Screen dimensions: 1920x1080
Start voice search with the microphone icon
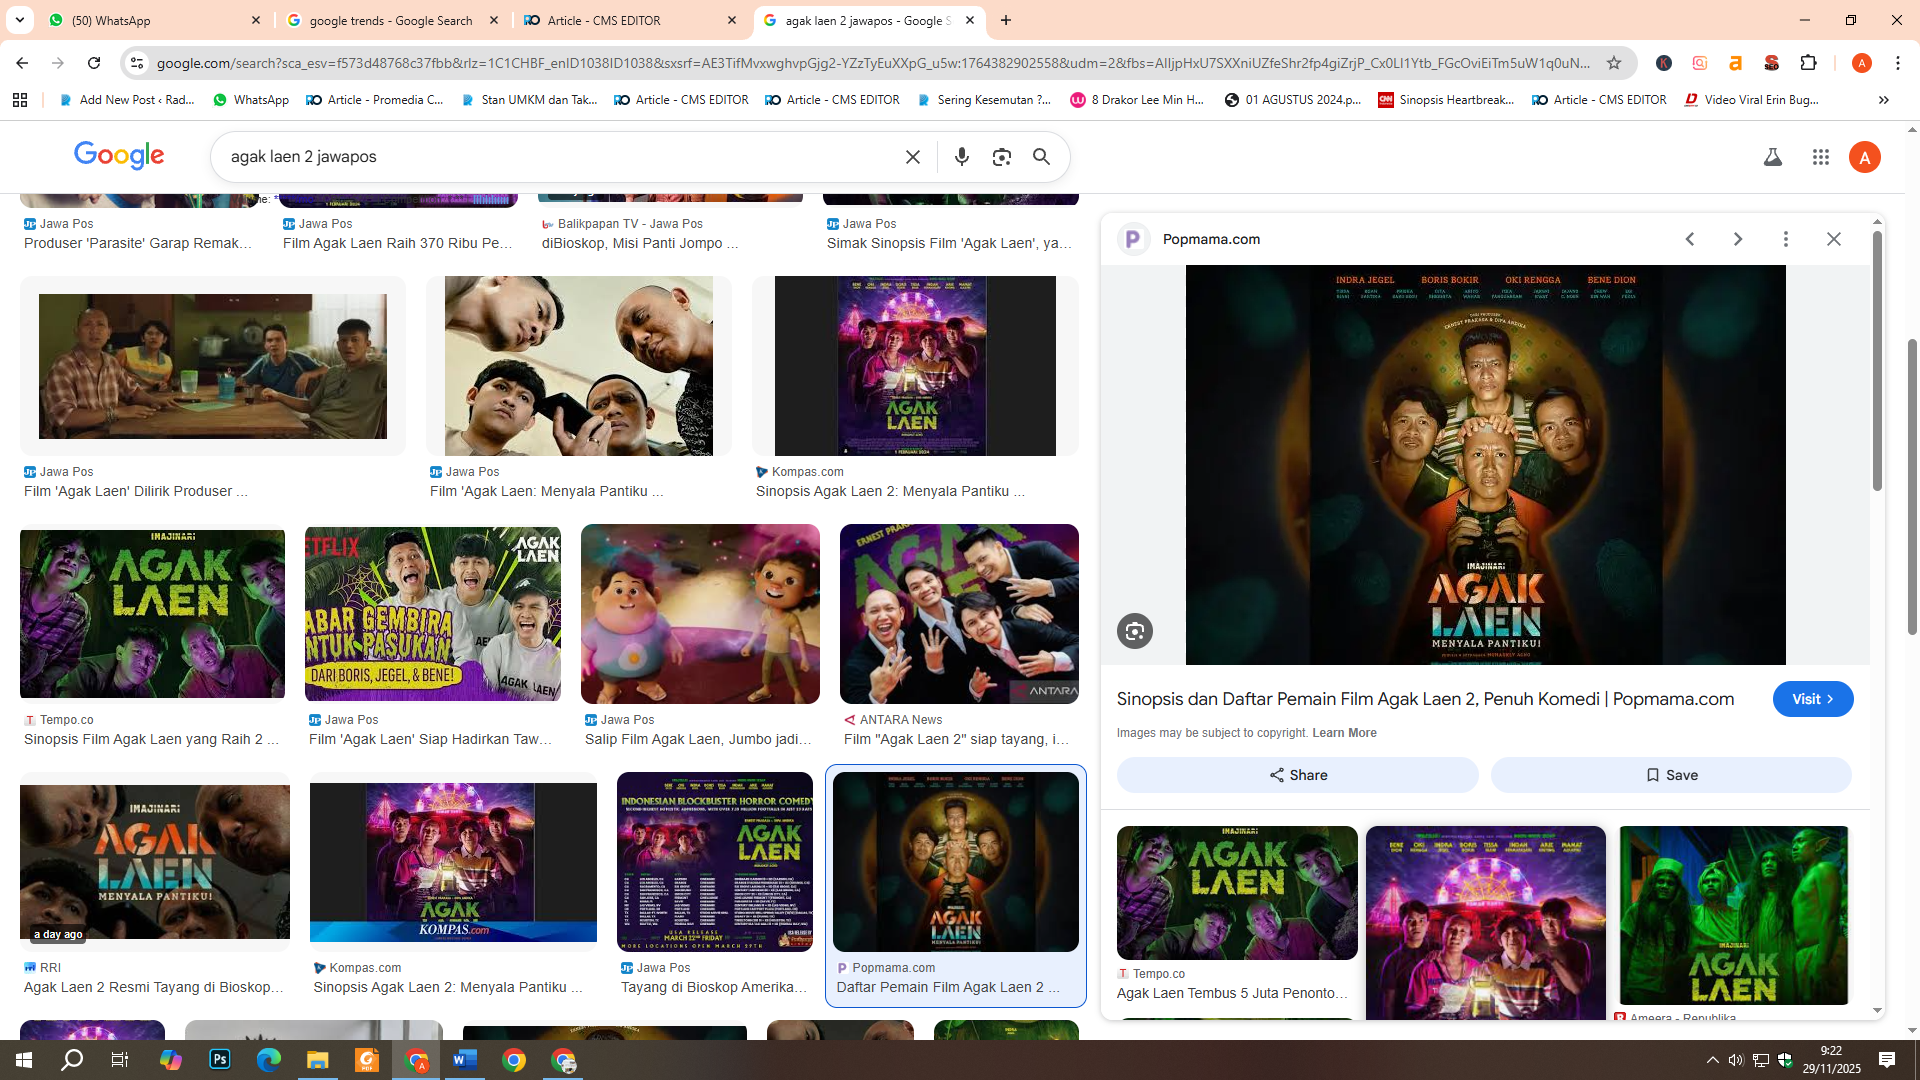pyautogui.click(x=962, y=157)
